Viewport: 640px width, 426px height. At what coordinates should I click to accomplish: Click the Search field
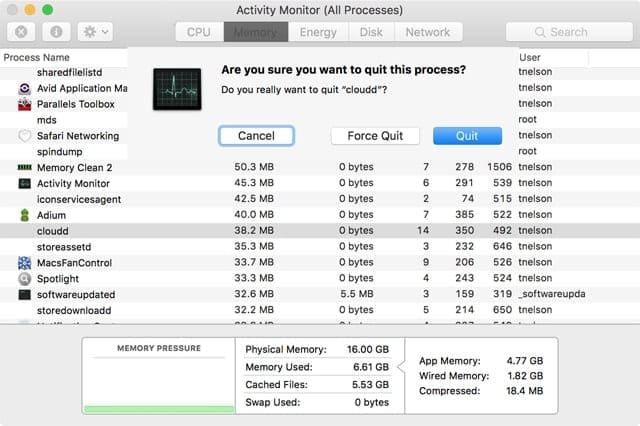[567, 32]
